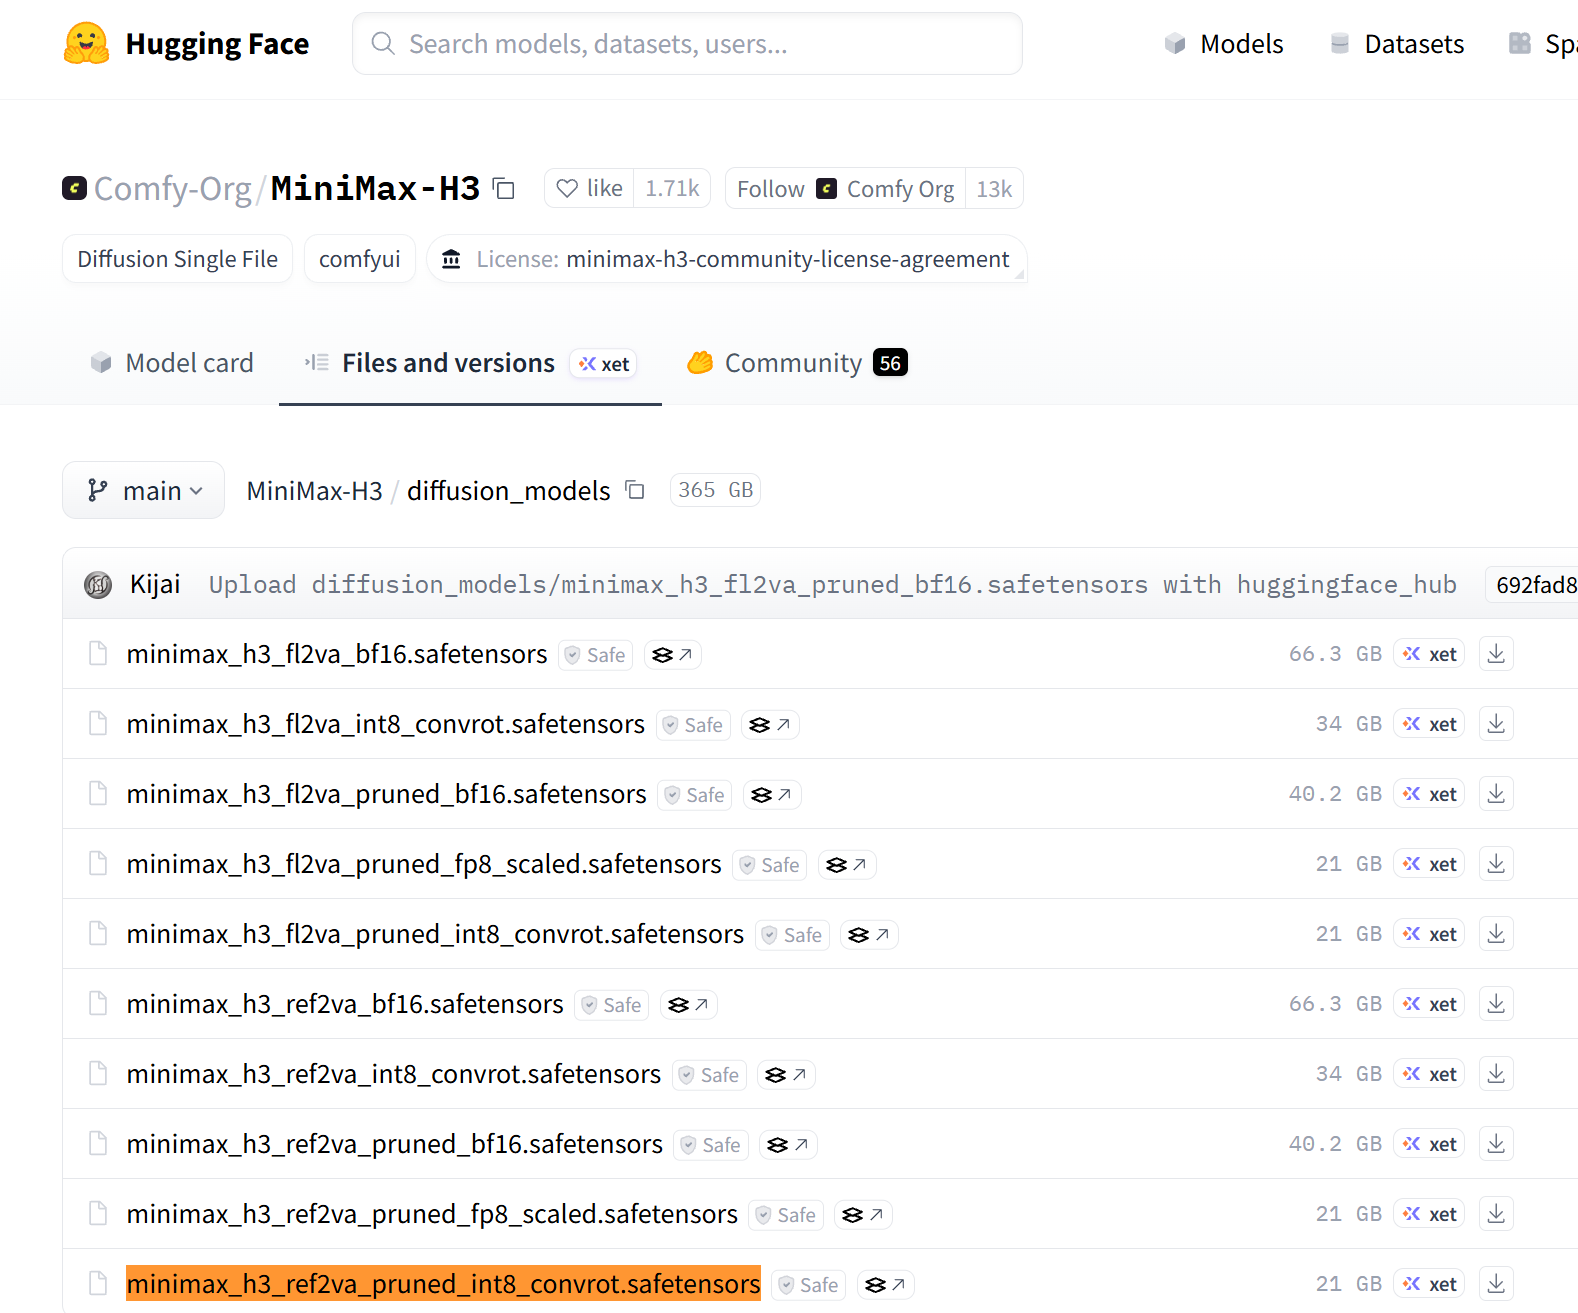Image resolution: width=1578 pixels, height=1313 pixels.
Task: Download minimax_h3_fl2va_bf16.safetensors
Action: click(x=1496, y=654)
